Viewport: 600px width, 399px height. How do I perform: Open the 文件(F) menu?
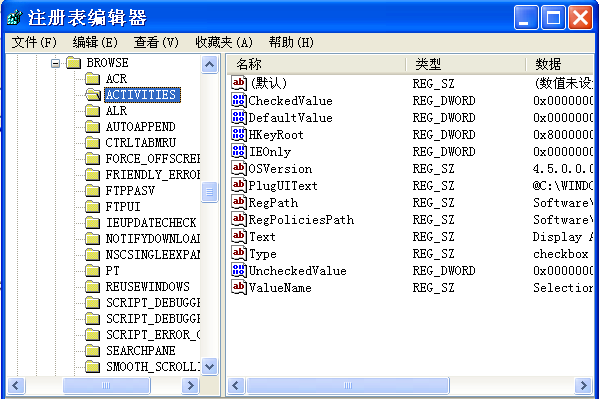(34, 42)
